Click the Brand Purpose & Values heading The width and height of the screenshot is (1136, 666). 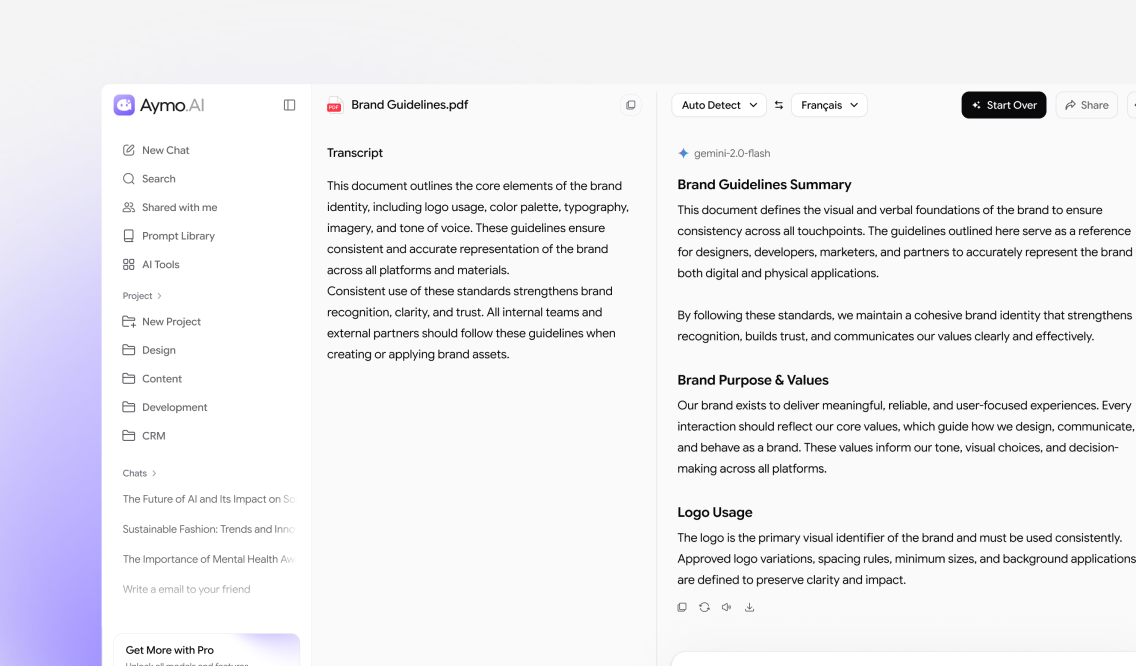tap(753, 380)
